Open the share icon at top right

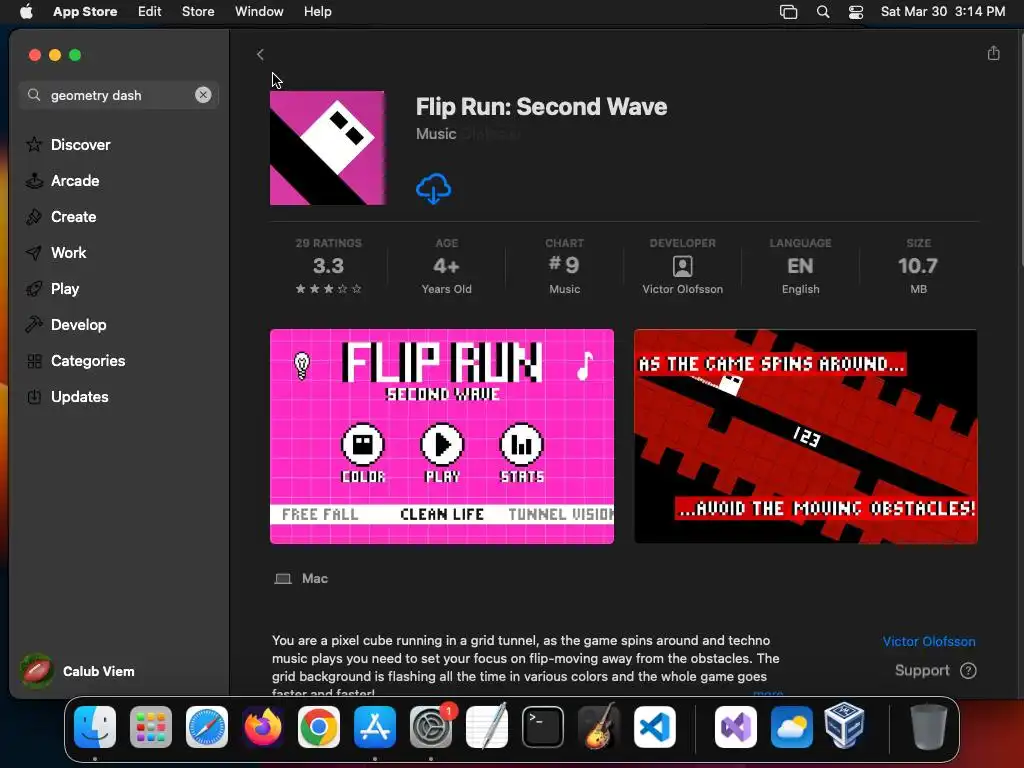[x=993, y=53]
